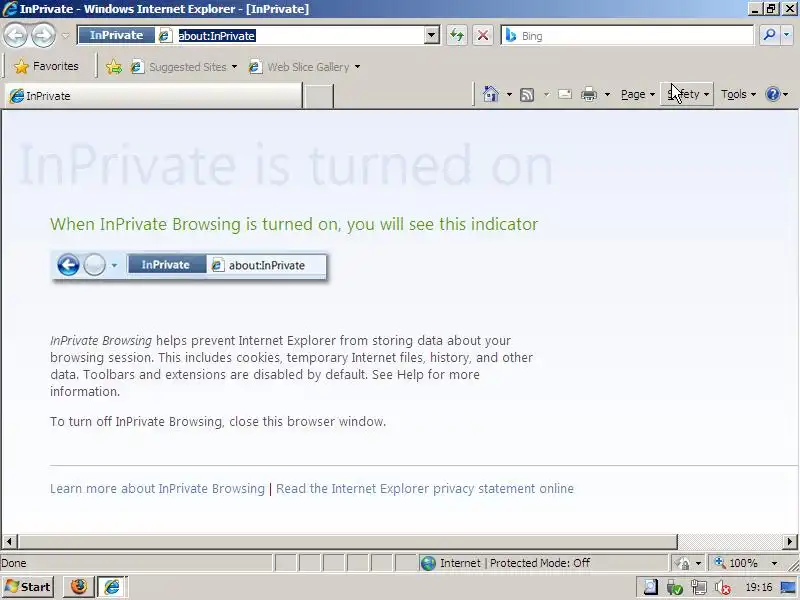The image size is (800, 600).
Task: Open the Safety menu
Action: [x=687, y=94]
